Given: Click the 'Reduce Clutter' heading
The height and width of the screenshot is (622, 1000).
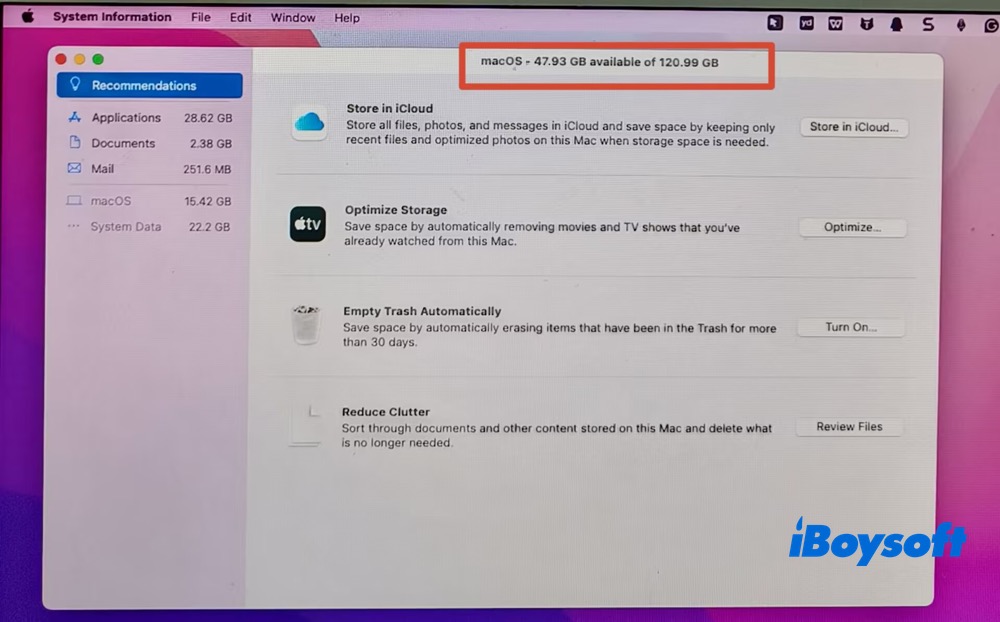Looking at the screenshot, I should [x=386, y=412].
